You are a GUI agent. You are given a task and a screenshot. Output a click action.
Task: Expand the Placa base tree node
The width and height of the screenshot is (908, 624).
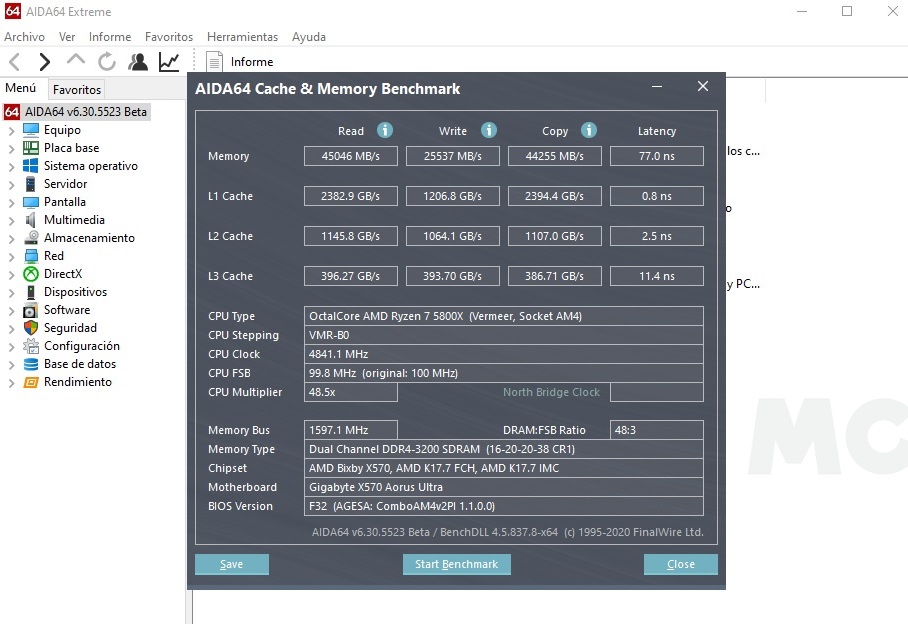pyautogui.click(x=12, y=148)
